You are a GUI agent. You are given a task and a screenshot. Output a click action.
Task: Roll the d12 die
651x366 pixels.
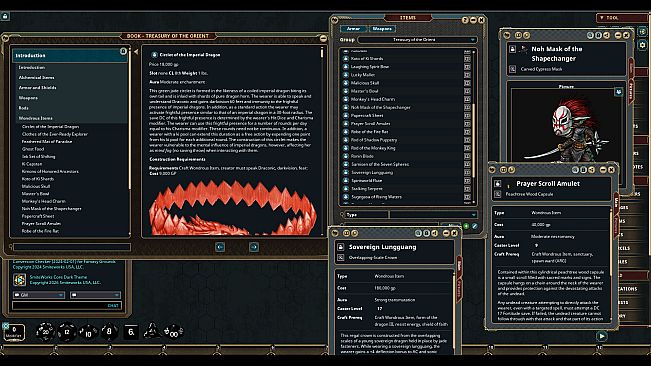coord(67,332)
